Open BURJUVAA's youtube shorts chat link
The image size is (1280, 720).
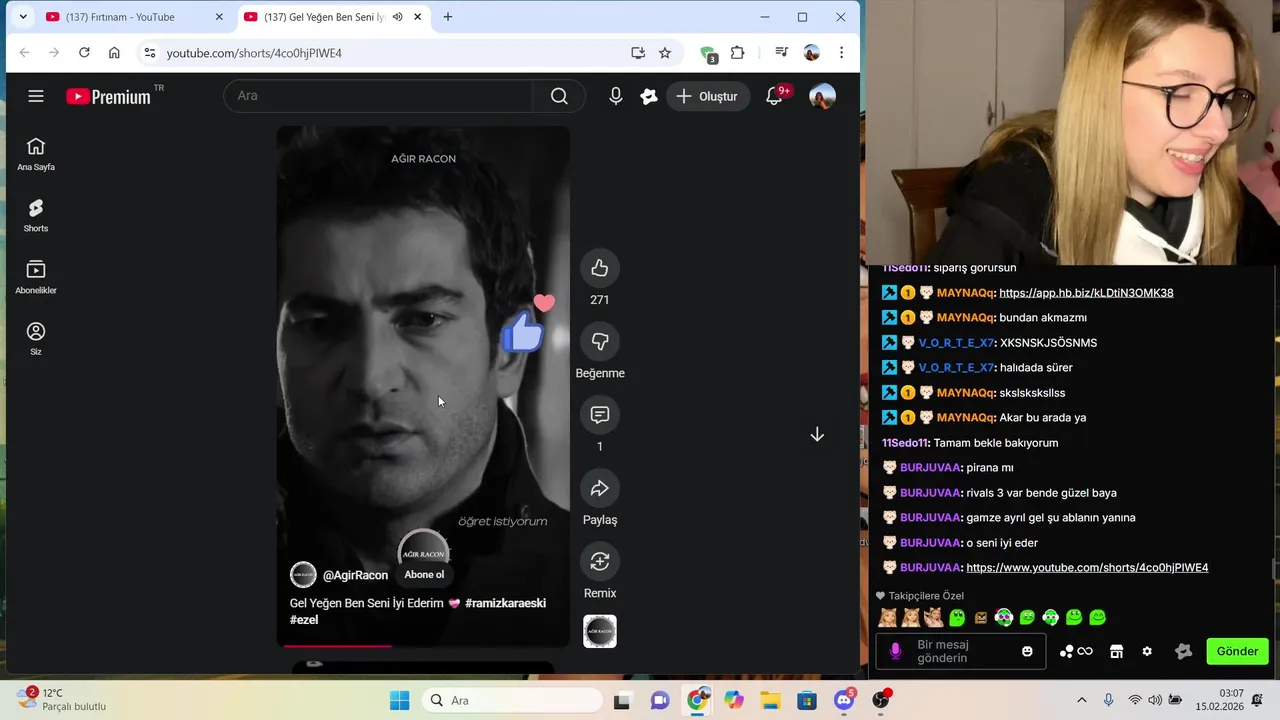1087,568
